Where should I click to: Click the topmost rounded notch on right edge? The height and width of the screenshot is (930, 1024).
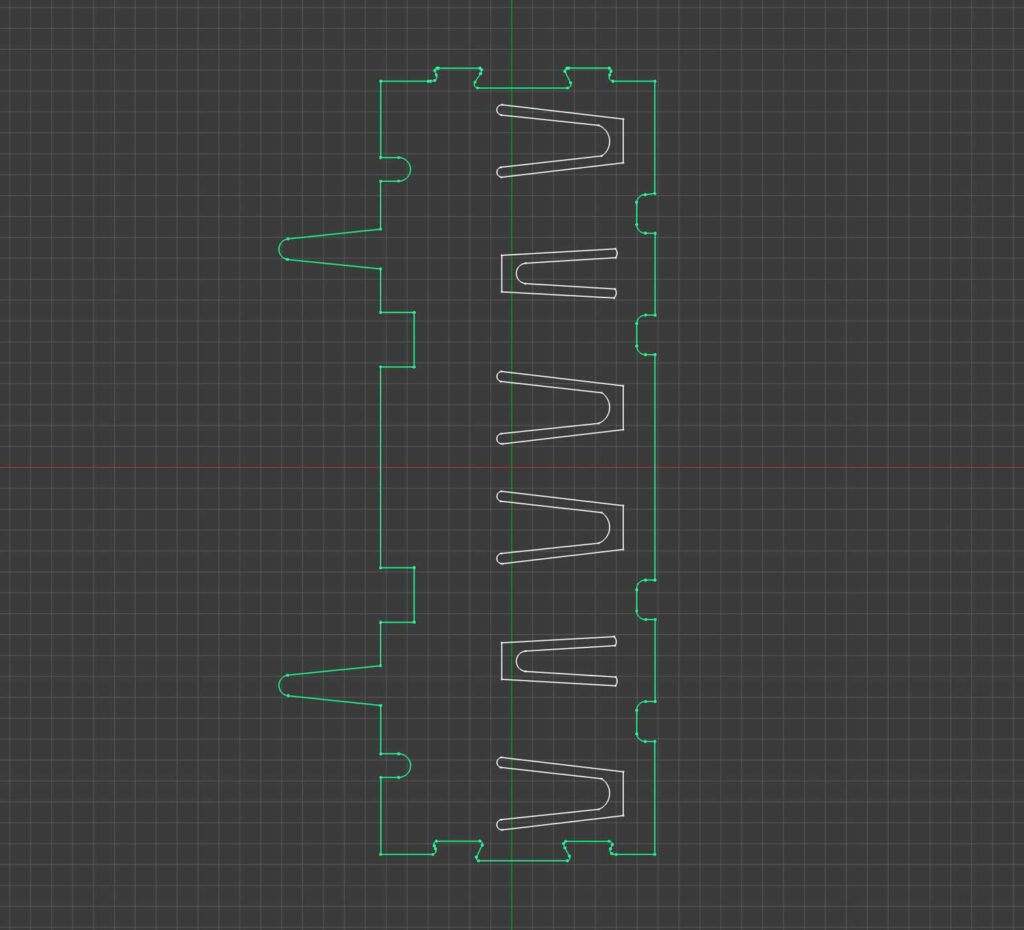[637, 213]
